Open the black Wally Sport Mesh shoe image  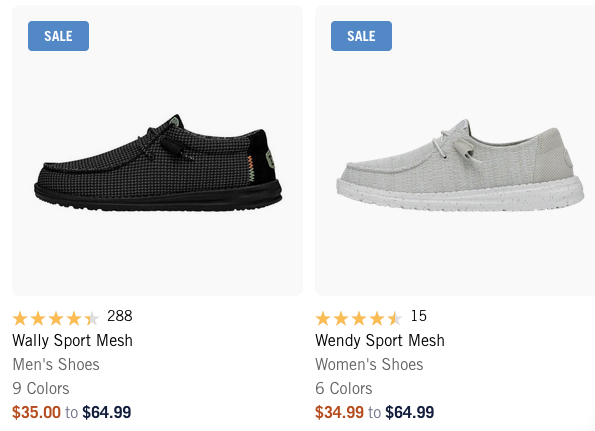pyautogui.click(x=158, y=163)
